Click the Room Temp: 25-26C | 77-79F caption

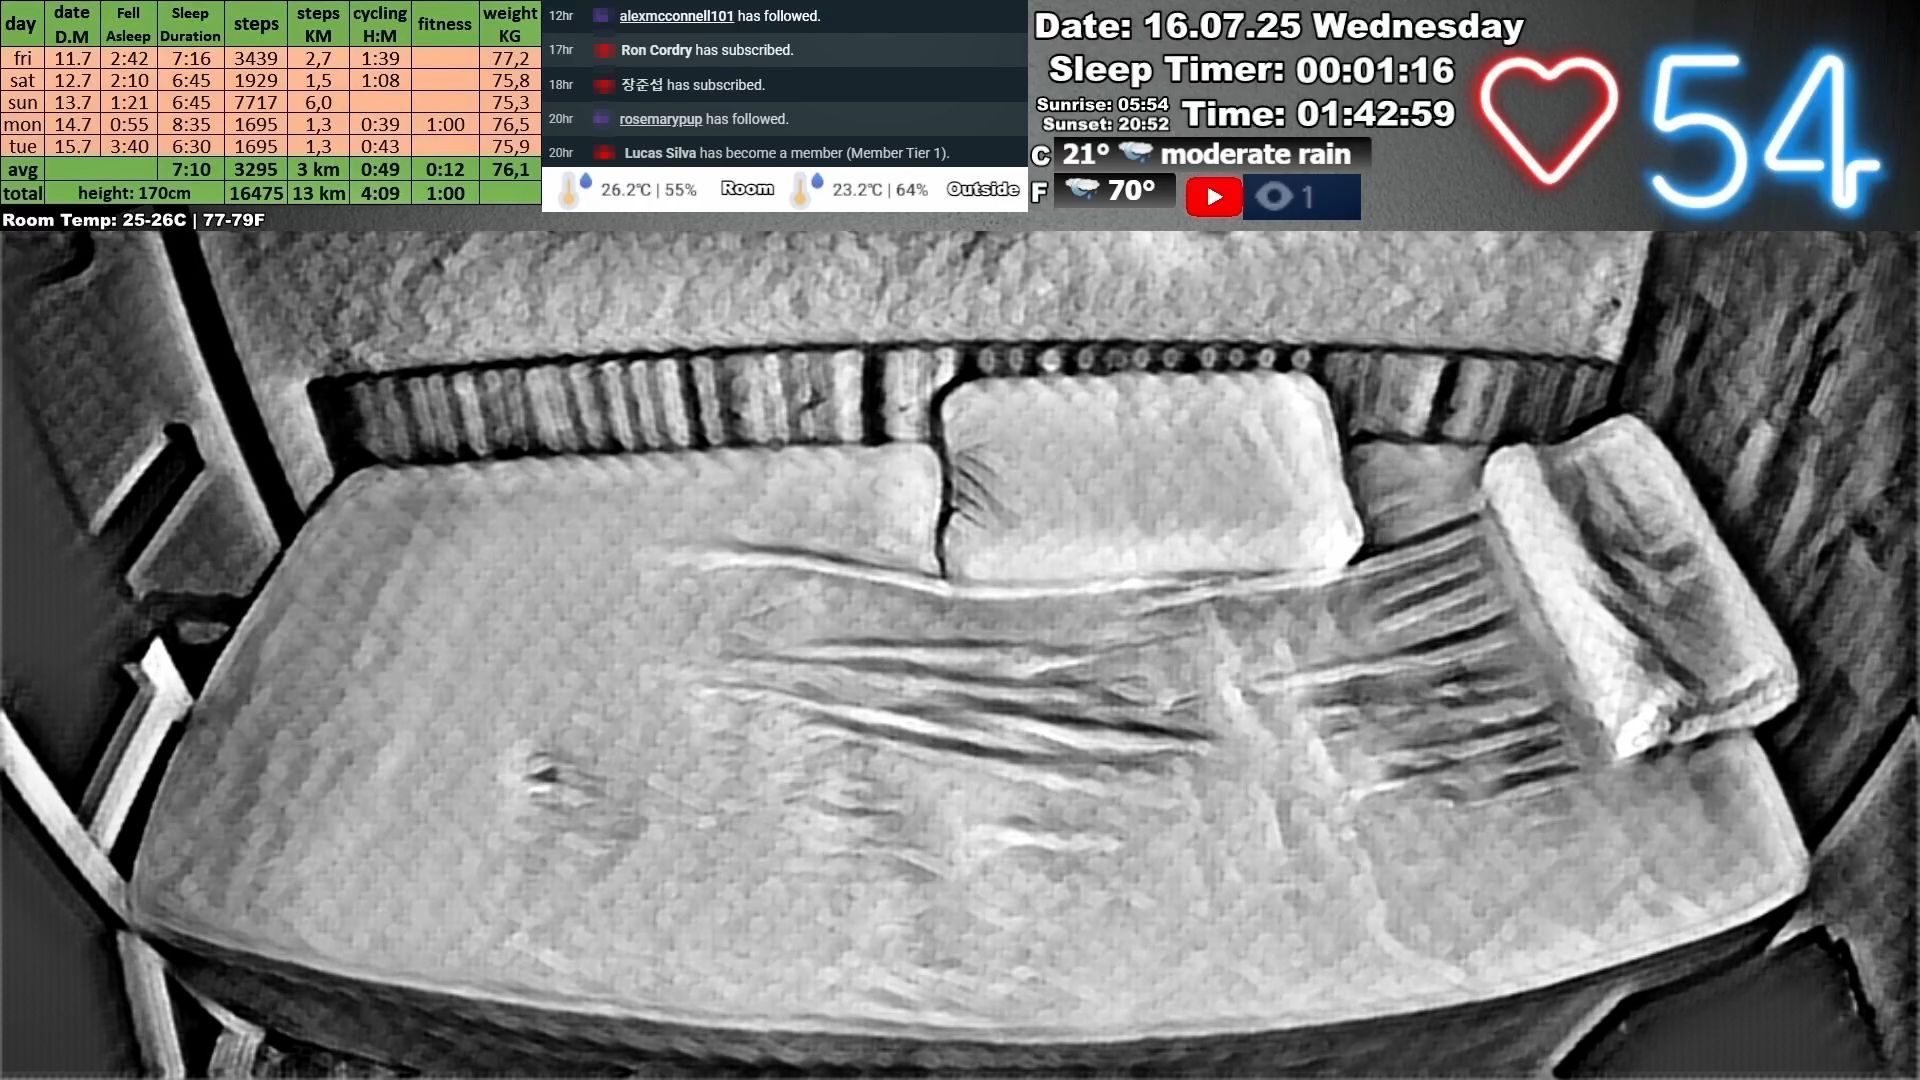[133, 220]
